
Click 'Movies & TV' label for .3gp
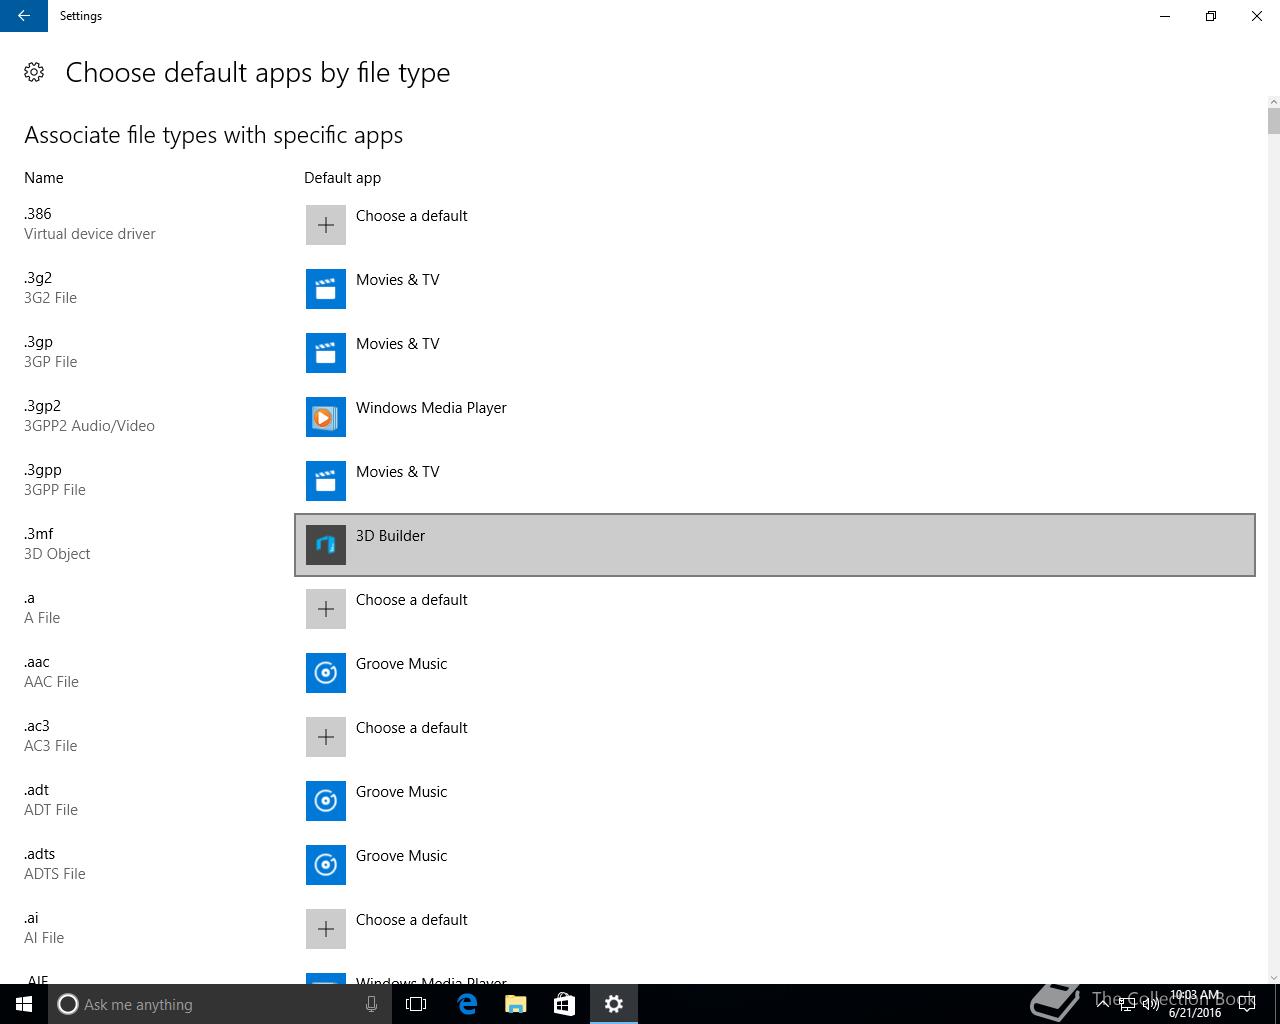coord(398,344)
